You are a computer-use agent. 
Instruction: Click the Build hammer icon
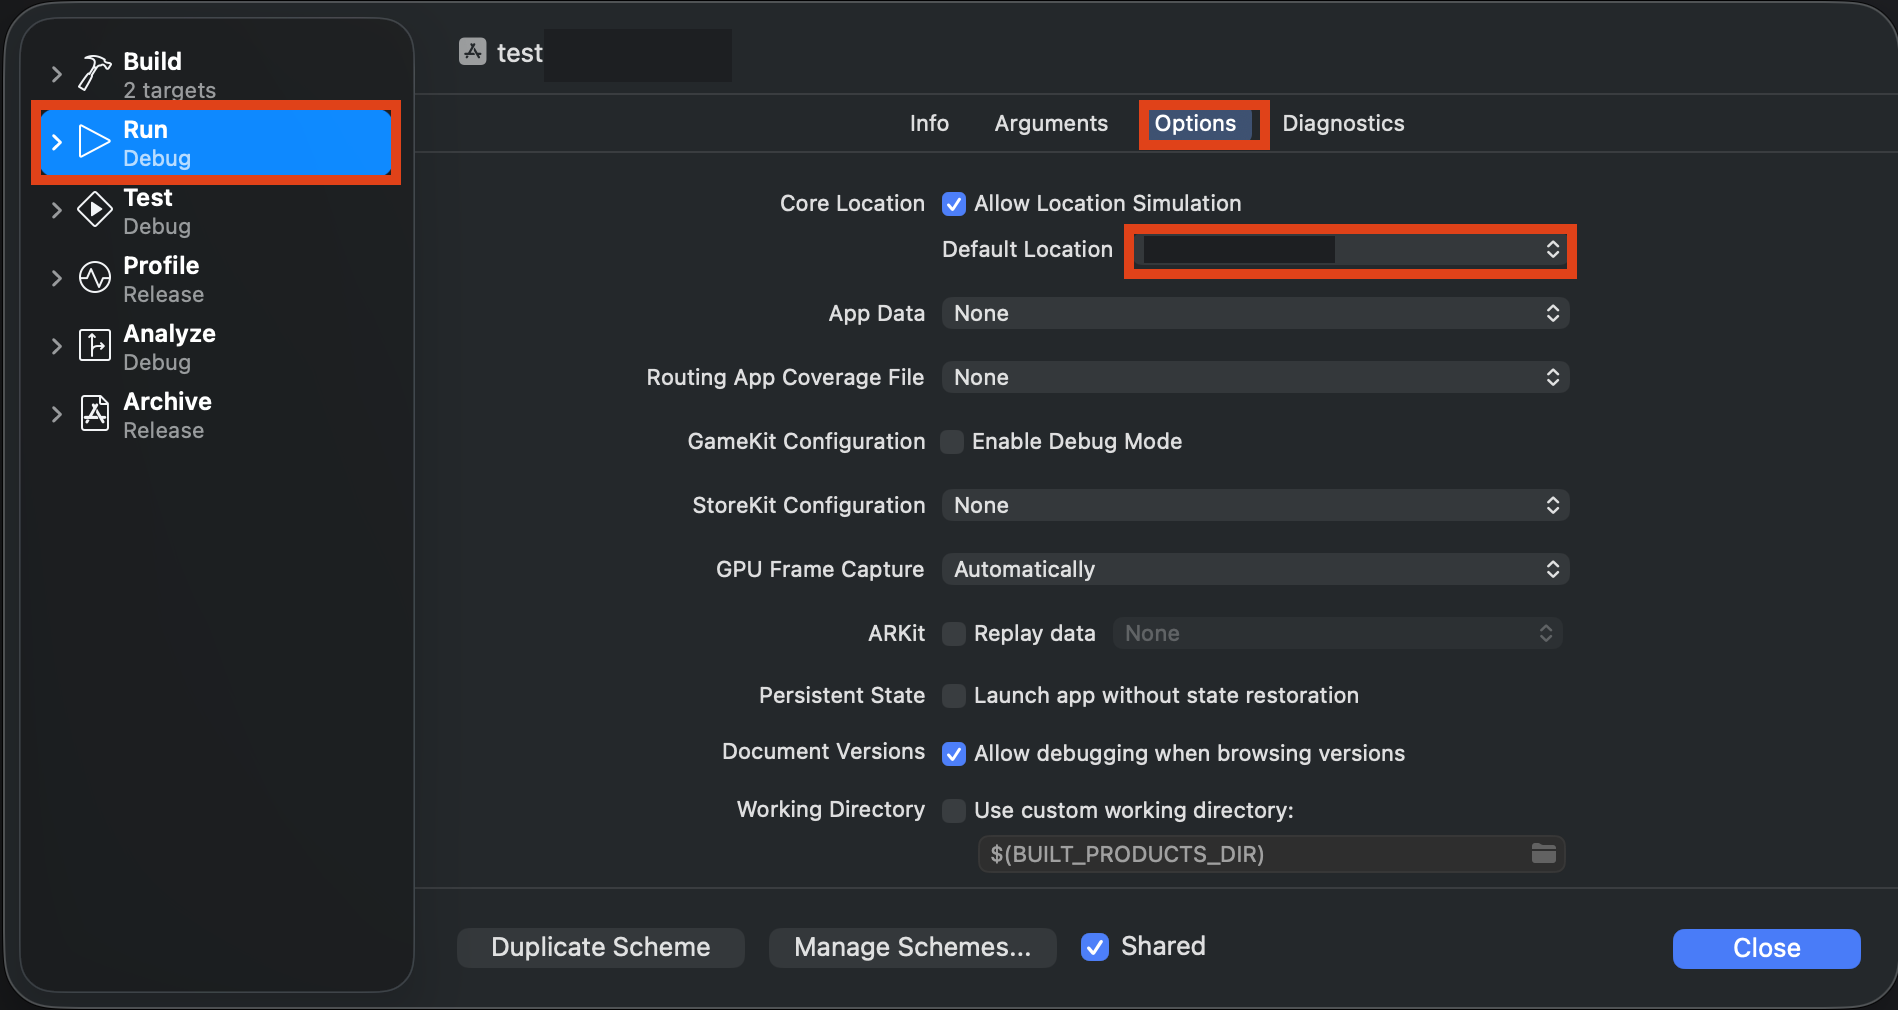(95, 73)
